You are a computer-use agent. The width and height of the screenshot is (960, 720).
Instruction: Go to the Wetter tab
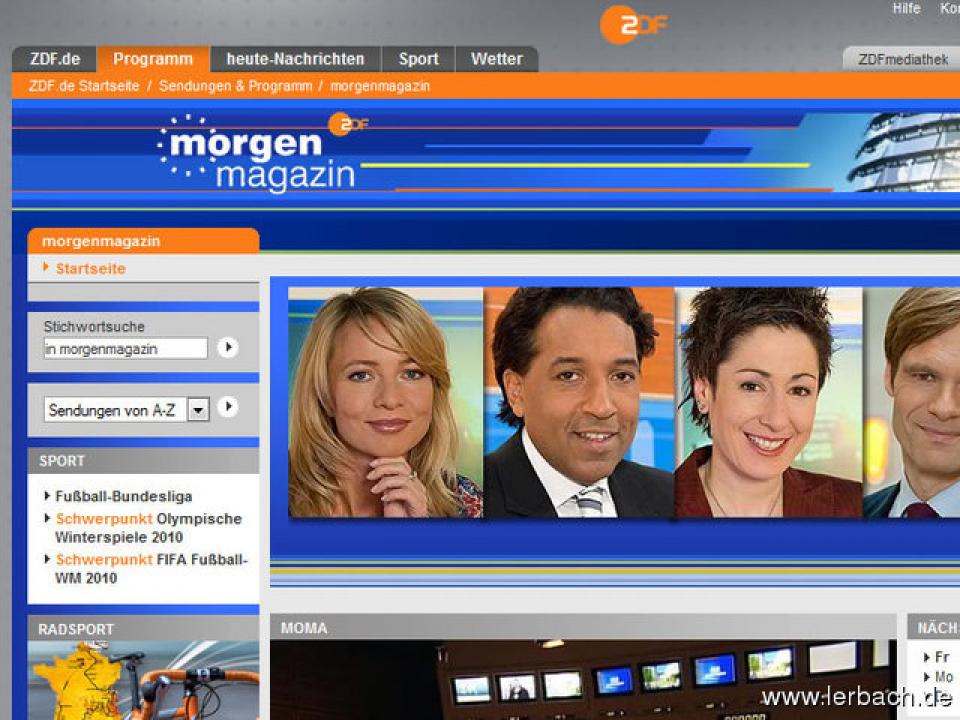pos(496,59)
